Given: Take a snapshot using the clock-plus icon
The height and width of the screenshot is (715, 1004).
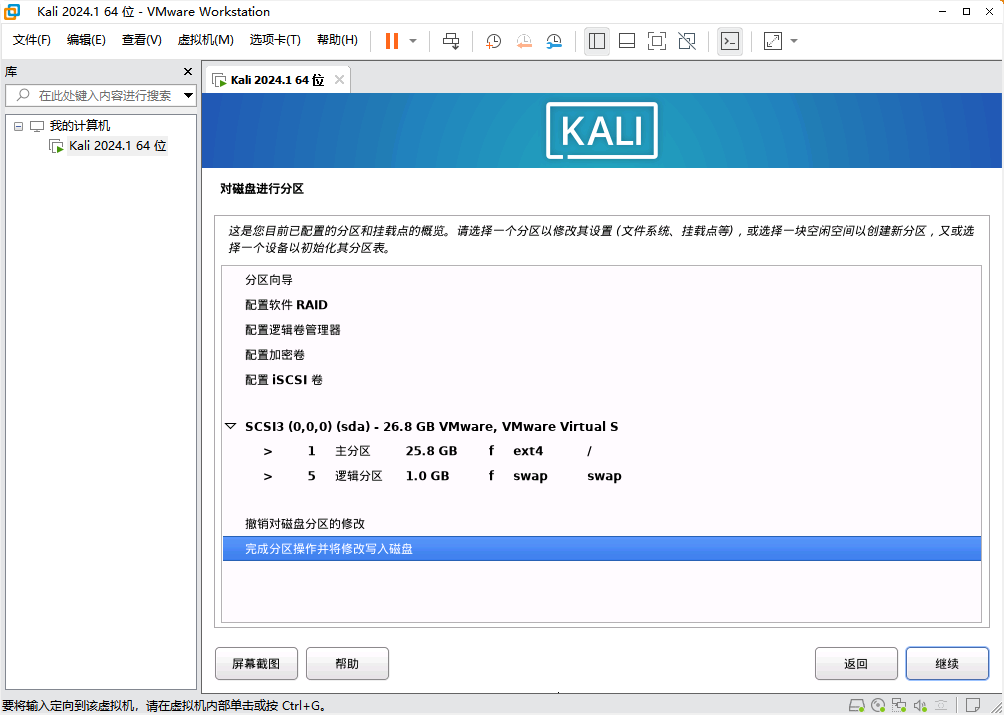Looking at the screenshot, I should 494,41.
